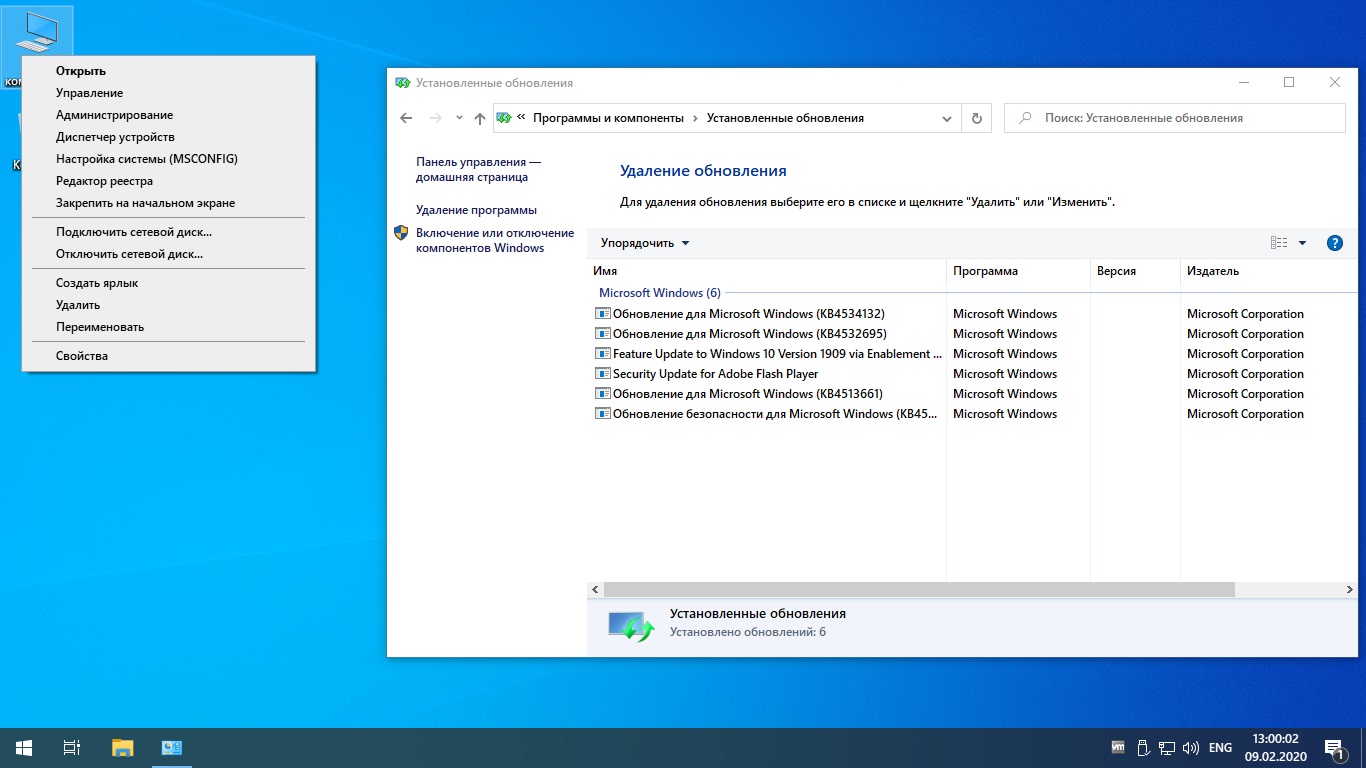Refresh the Installed Updates list
Image resolution: width=1366 pixels, height=768 pixels.
click(x=977, y=118)
